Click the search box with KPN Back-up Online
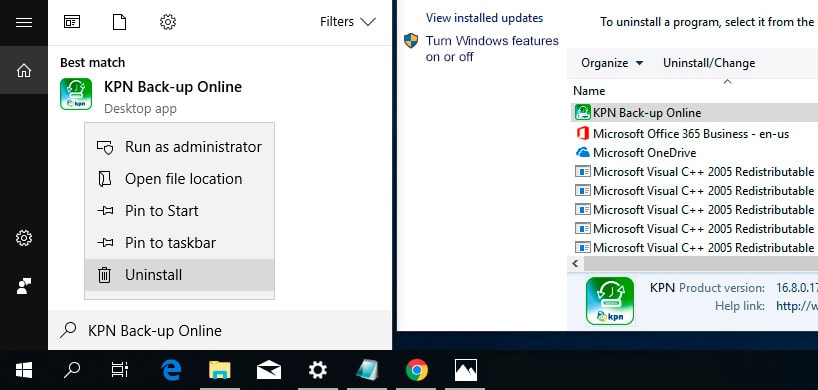This screenshot has width=818, height=390. click(x=220, y=331)
